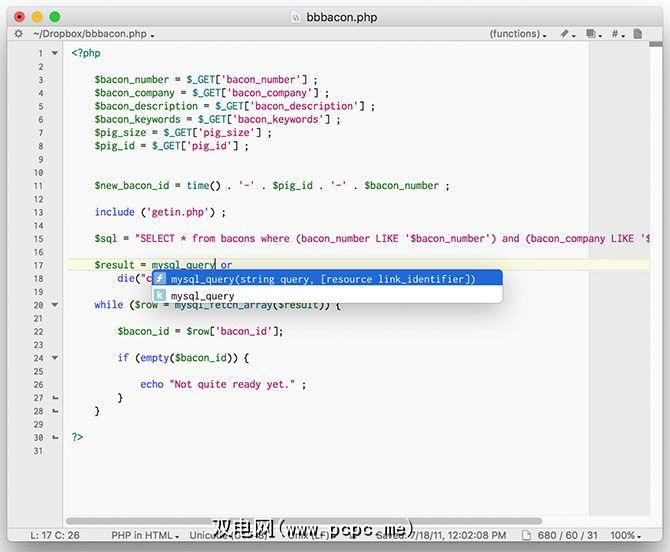
Task: Zoom the window with the green button
Action: pyautogui.click(x=55, y=17)
